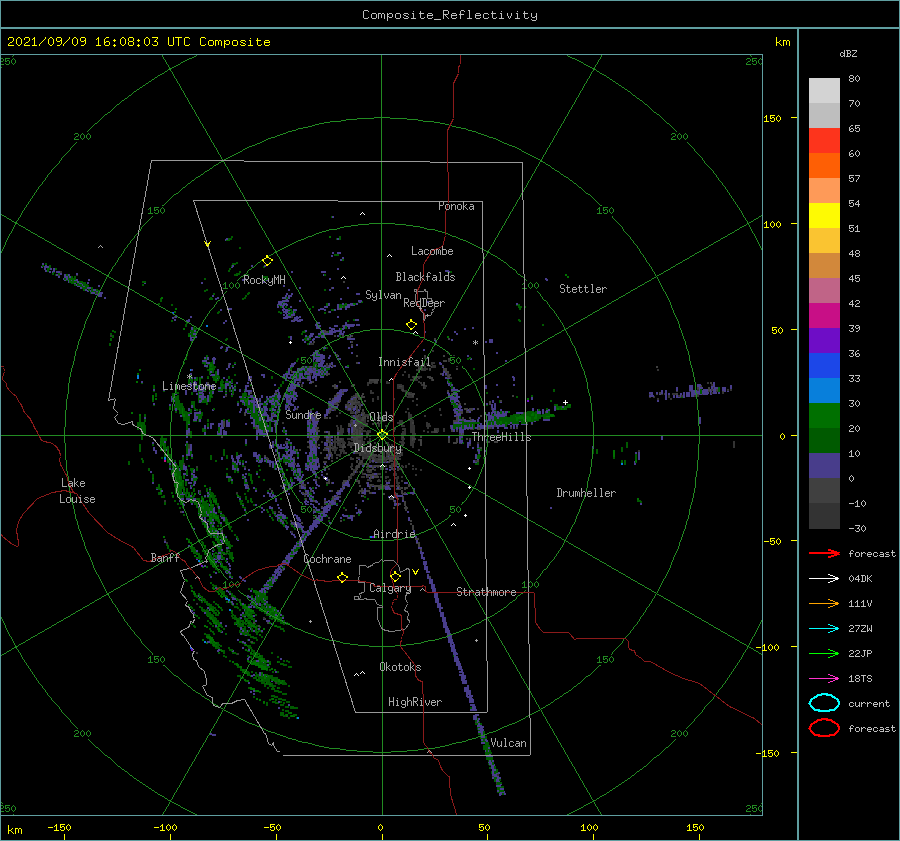Click the 22JP legend label text
Screen dimensions: 900x841
coord(860,653)
